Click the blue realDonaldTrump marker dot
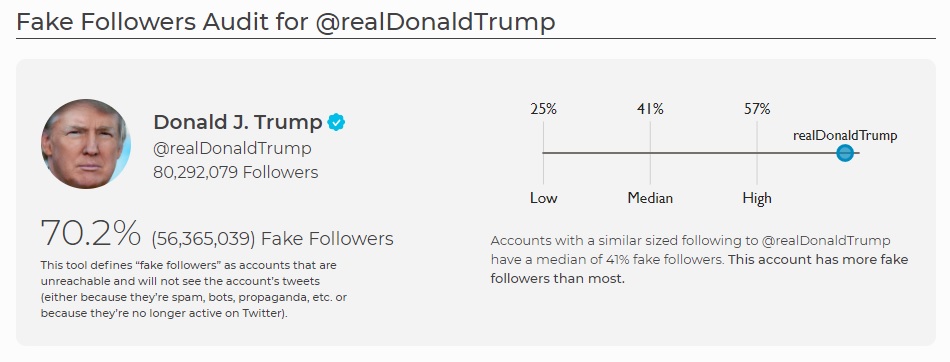The height and width of the screenshot is (362, 950). [845, 153]
